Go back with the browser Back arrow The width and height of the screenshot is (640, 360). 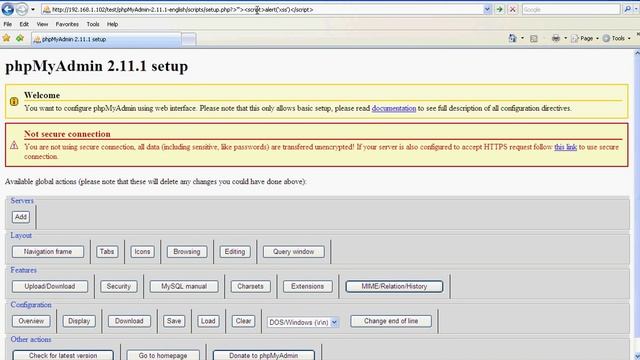7,9
